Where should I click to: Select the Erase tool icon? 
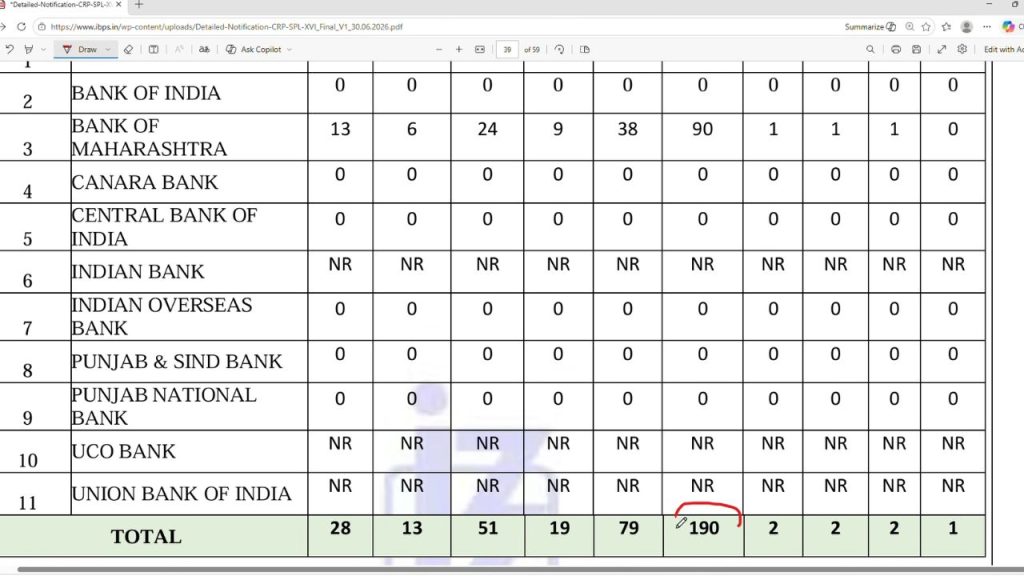pyautogui.click(x=128, y=50)
